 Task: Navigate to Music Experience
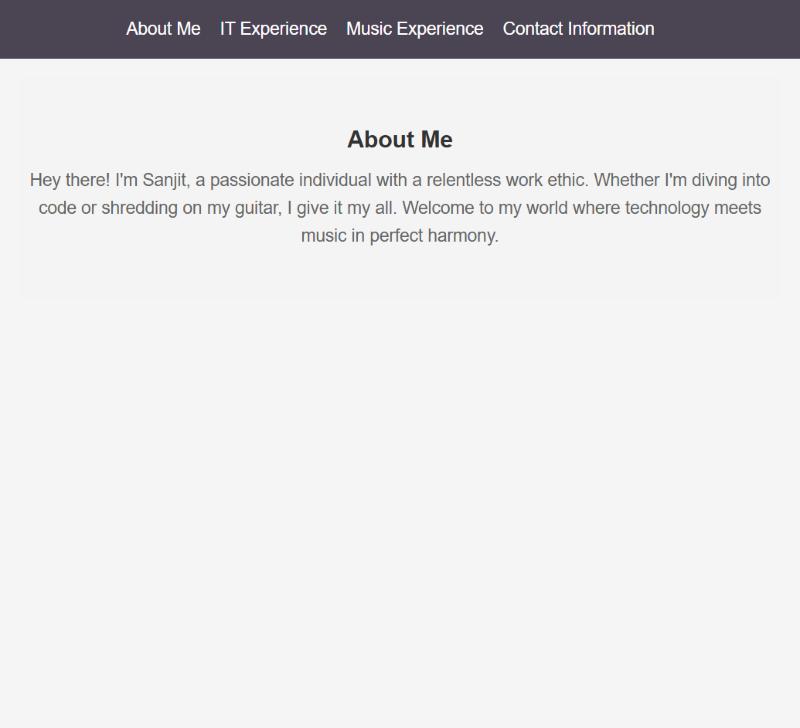[415, 29]
